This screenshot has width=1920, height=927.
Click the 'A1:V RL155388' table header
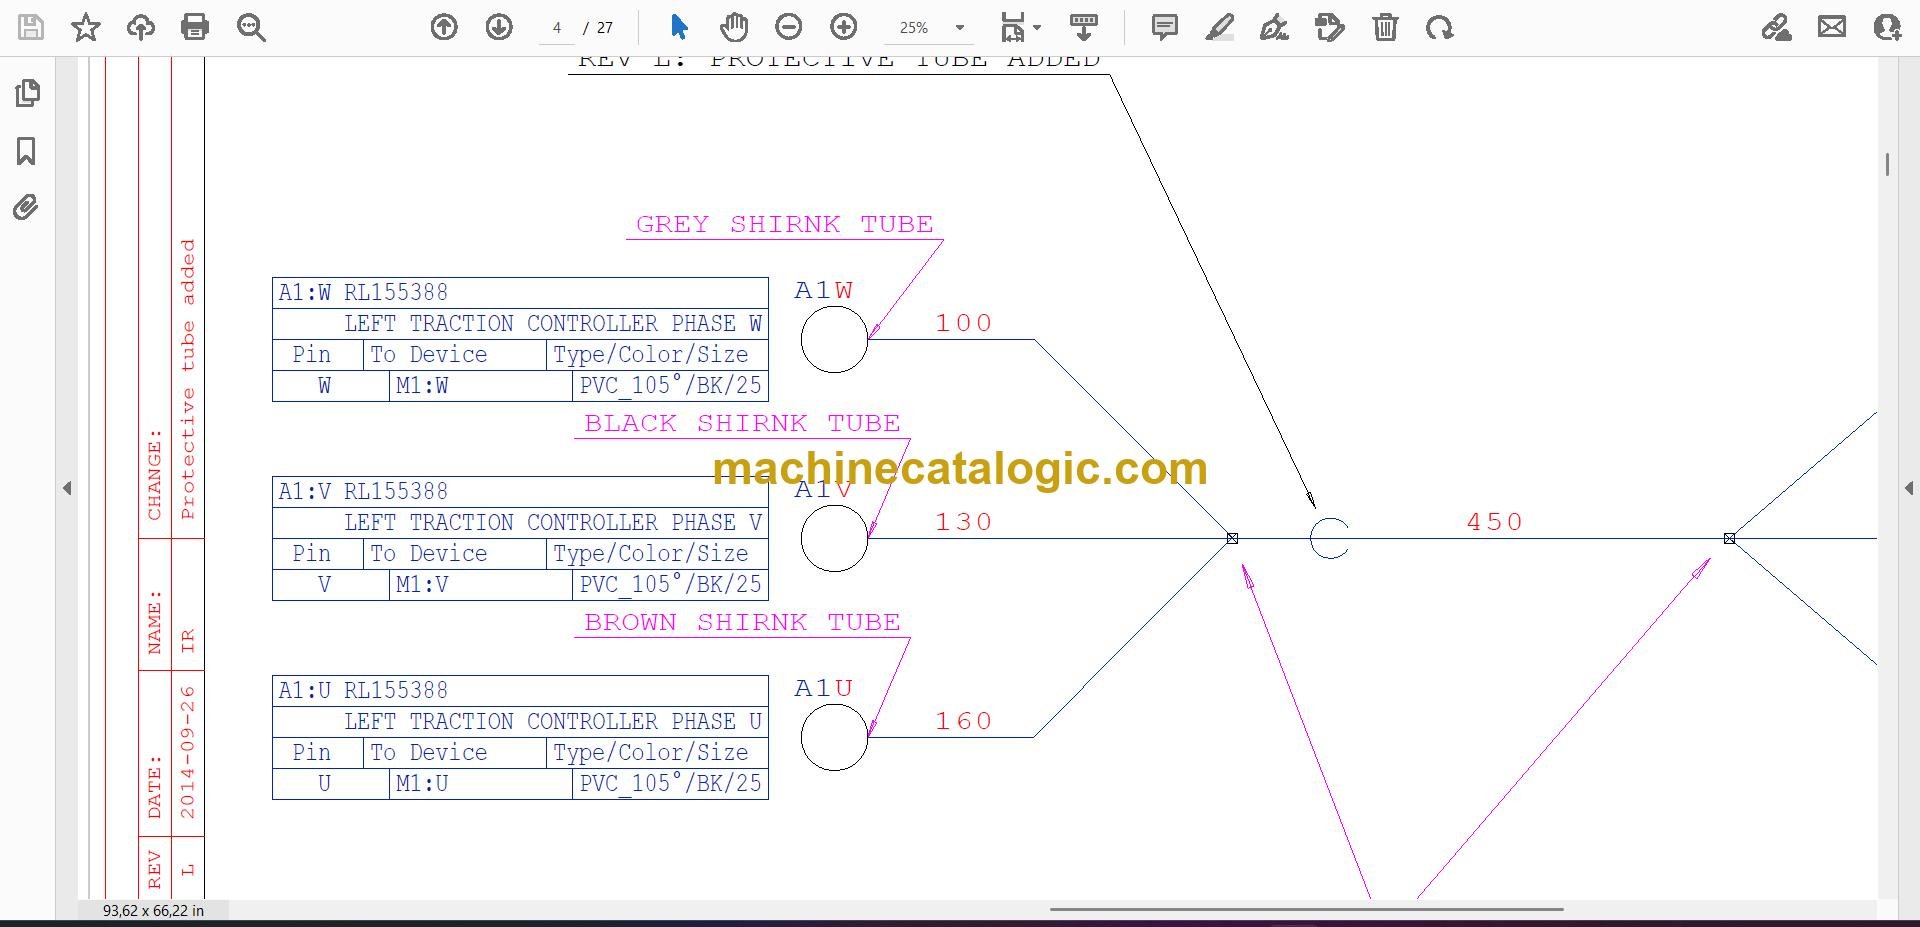click(x=520, y=491)
